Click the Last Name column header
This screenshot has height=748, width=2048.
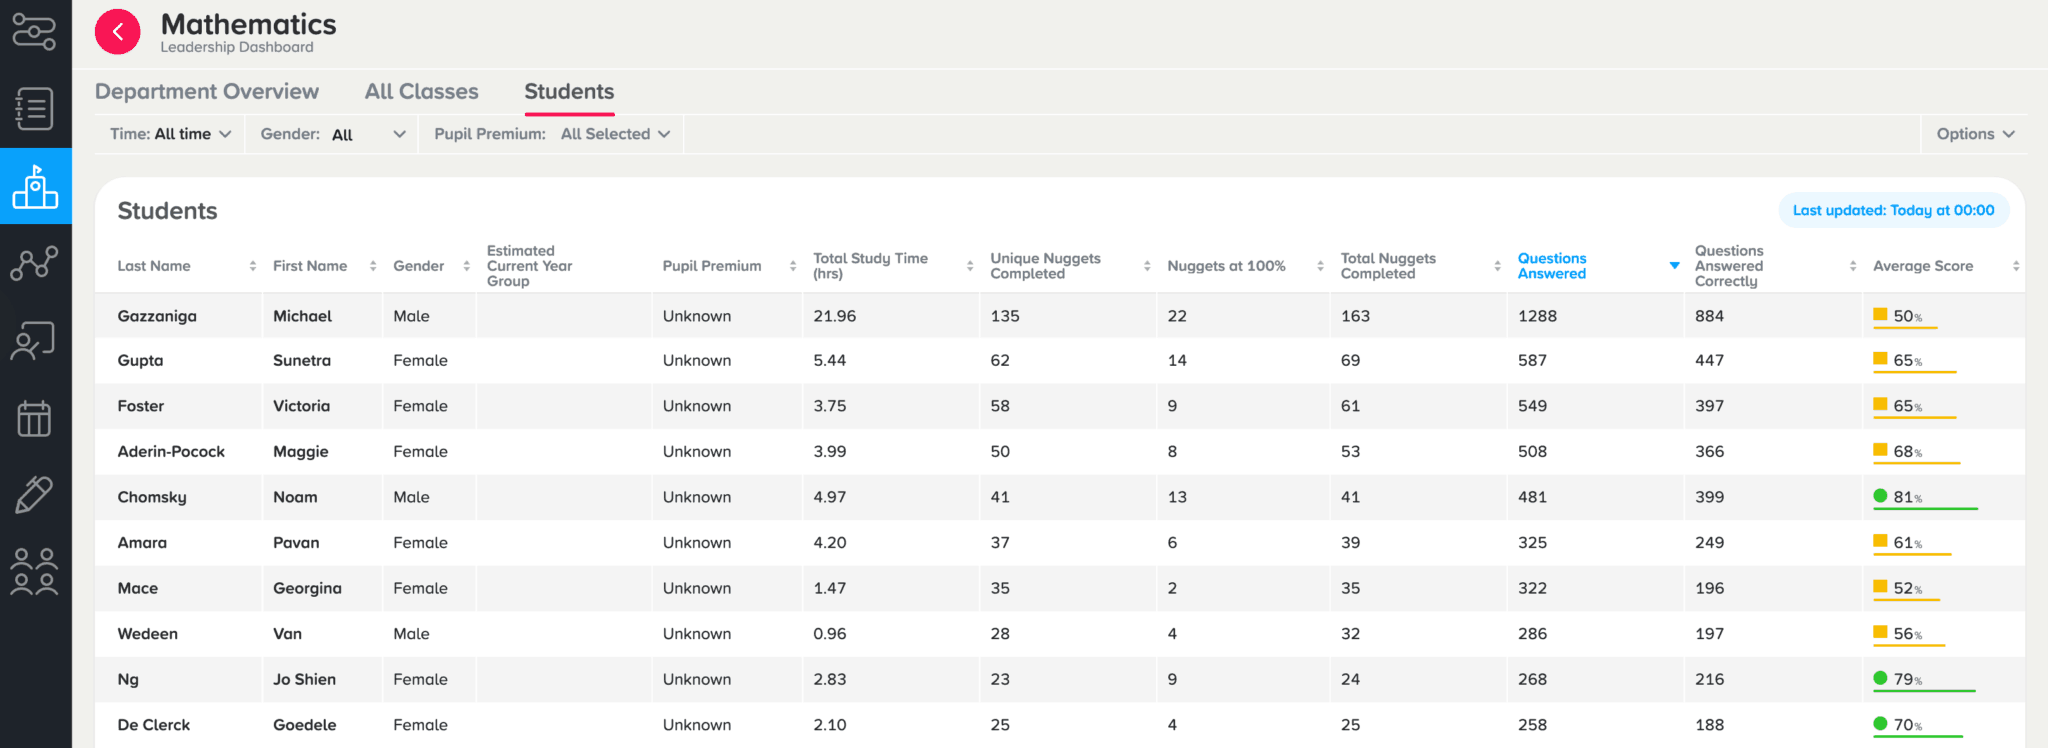(x=154, y=266)
